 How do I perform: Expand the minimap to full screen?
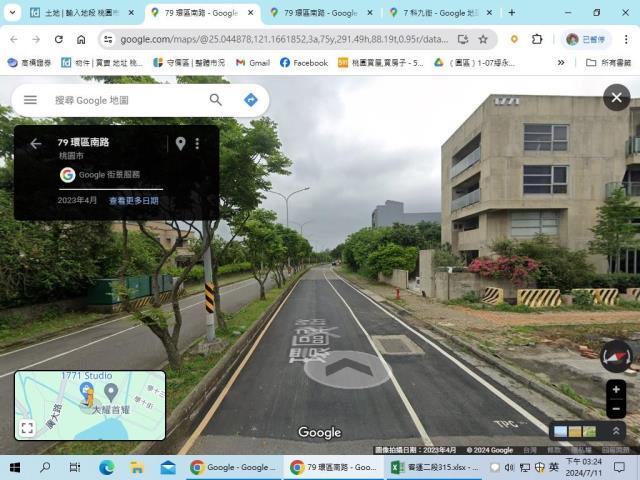point(27,428)
